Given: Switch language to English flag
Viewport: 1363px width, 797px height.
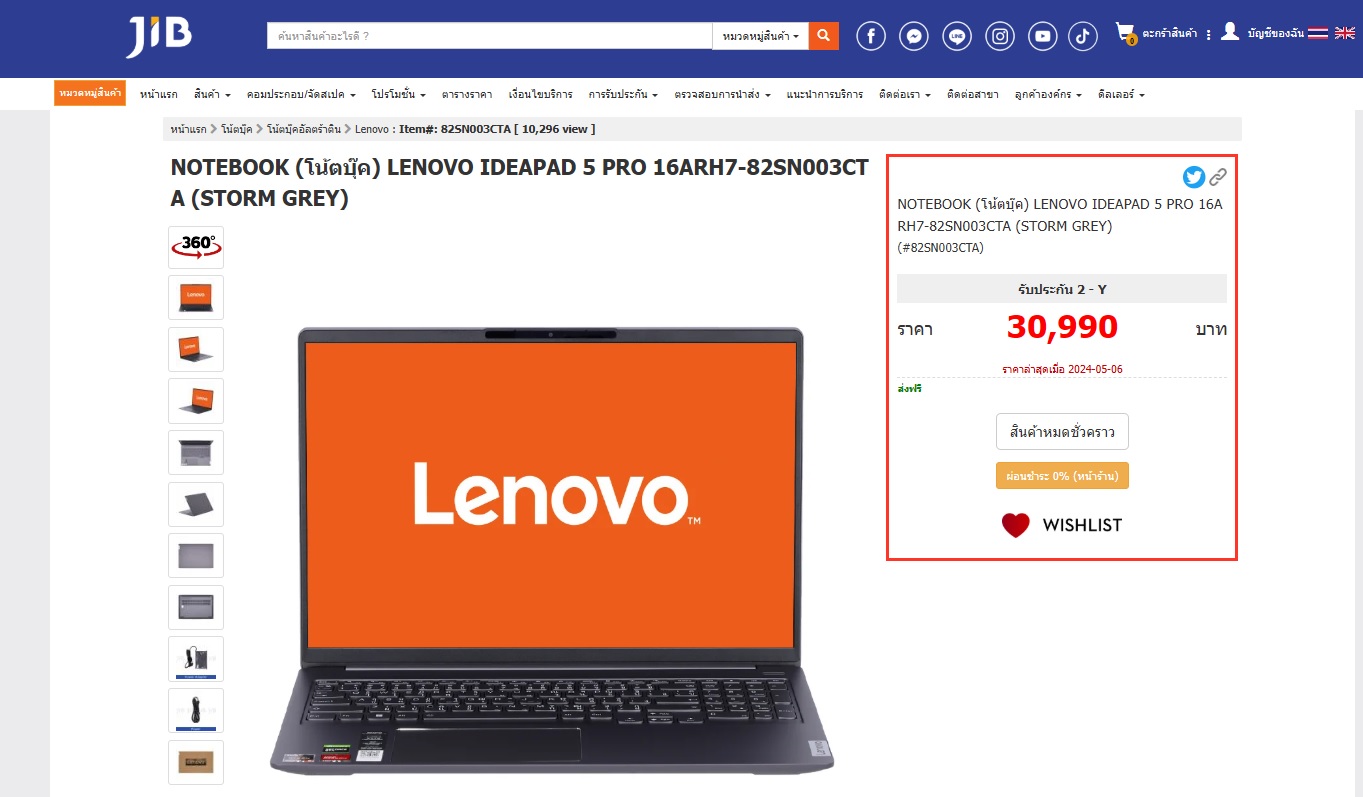Looking at the screenshot, I should click(x=1345, y=33).
